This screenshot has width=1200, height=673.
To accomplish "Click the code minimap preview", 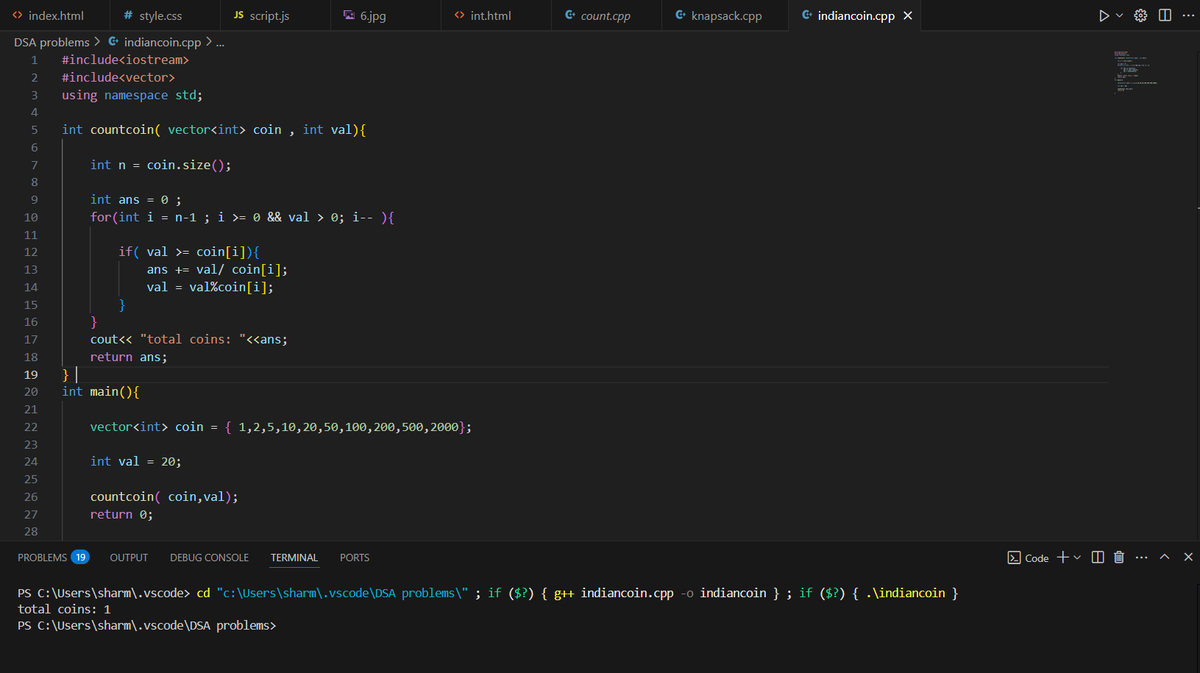I will tap(1136, 73).
